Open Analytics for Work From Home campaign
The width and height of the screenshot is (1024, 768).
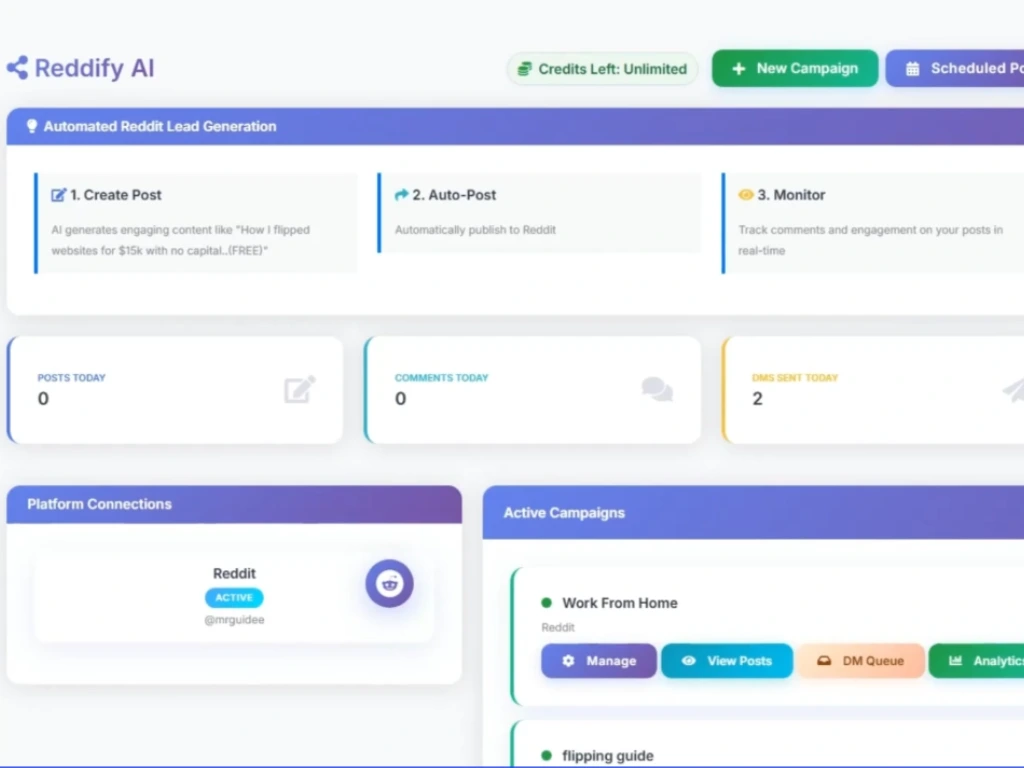point(977,661)
